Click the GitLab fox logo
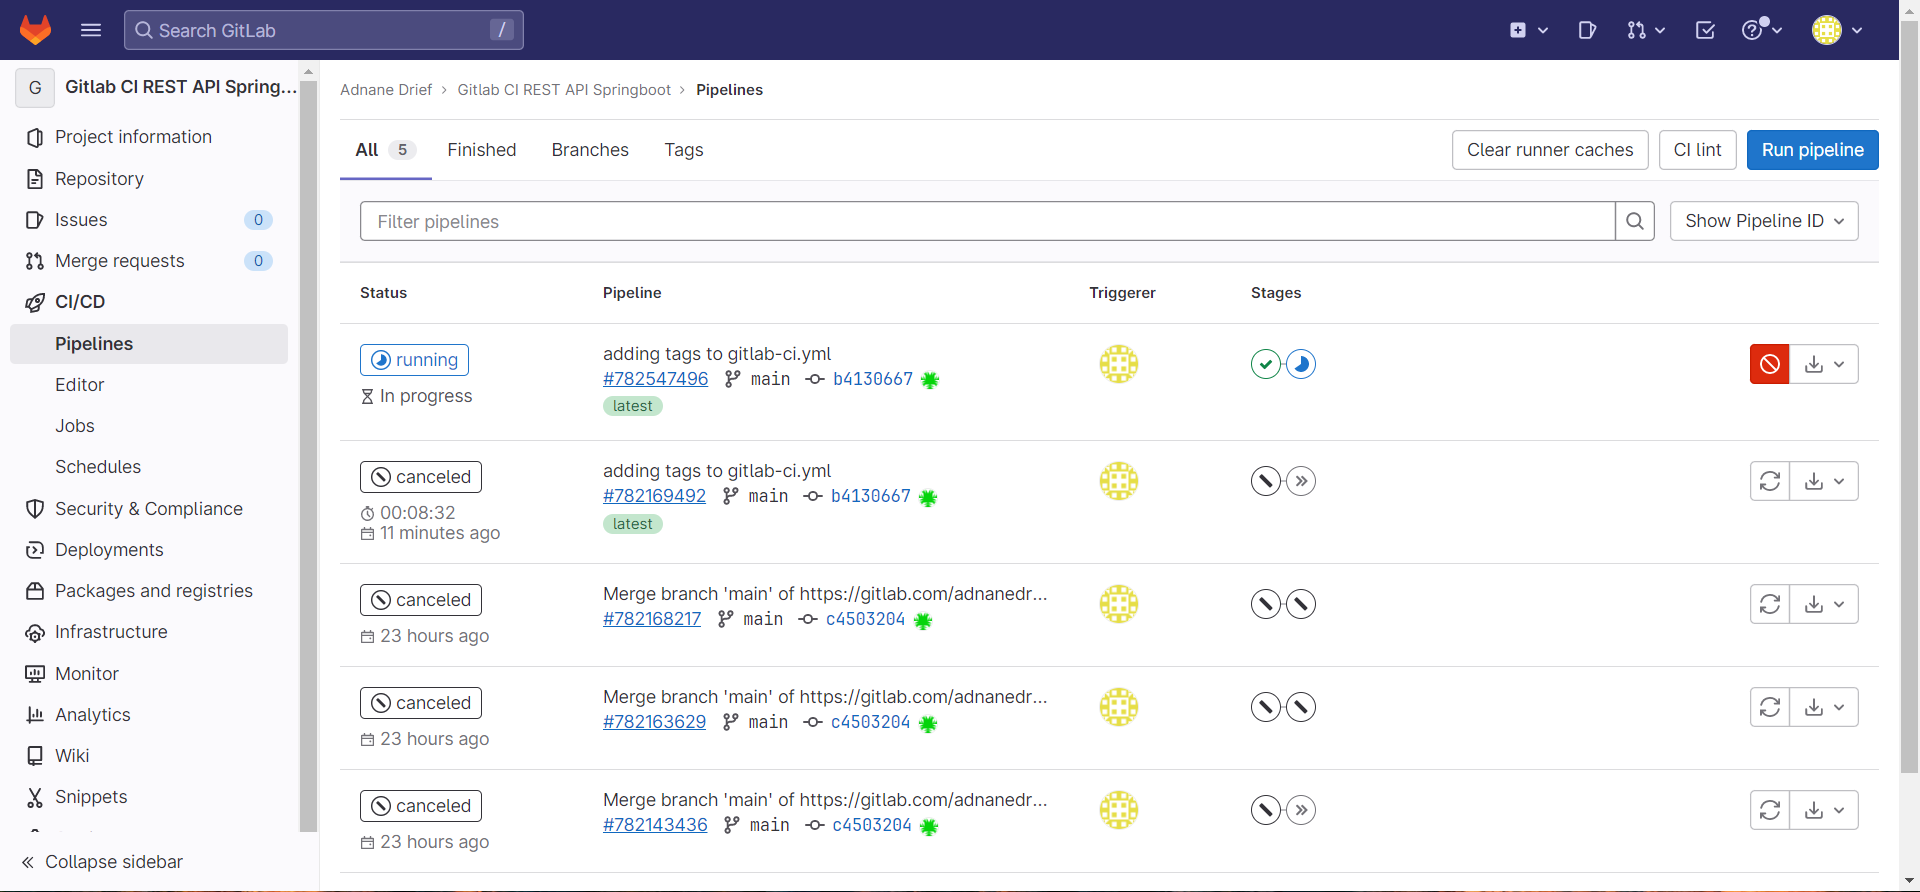The height and width of the screenshot is (892, 1920). tap(36, 30)
